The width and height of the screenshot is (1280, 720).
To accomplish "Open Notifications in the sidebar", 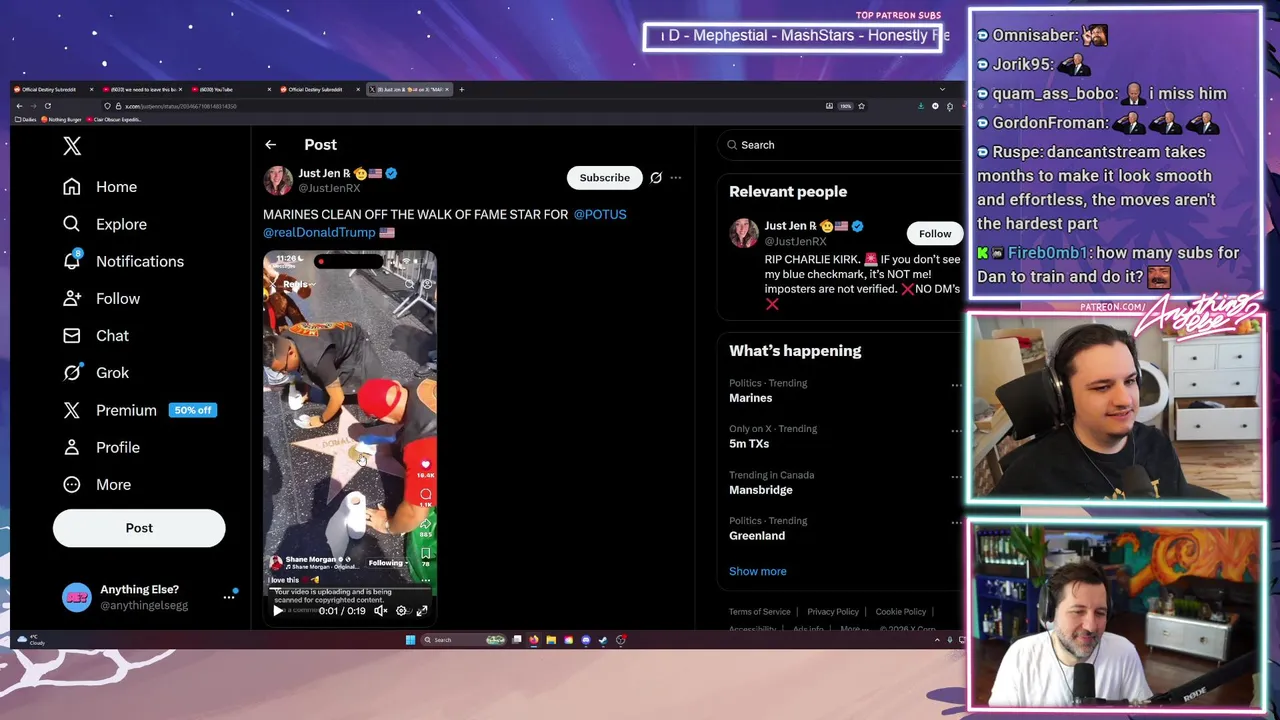I will [123, 261].
